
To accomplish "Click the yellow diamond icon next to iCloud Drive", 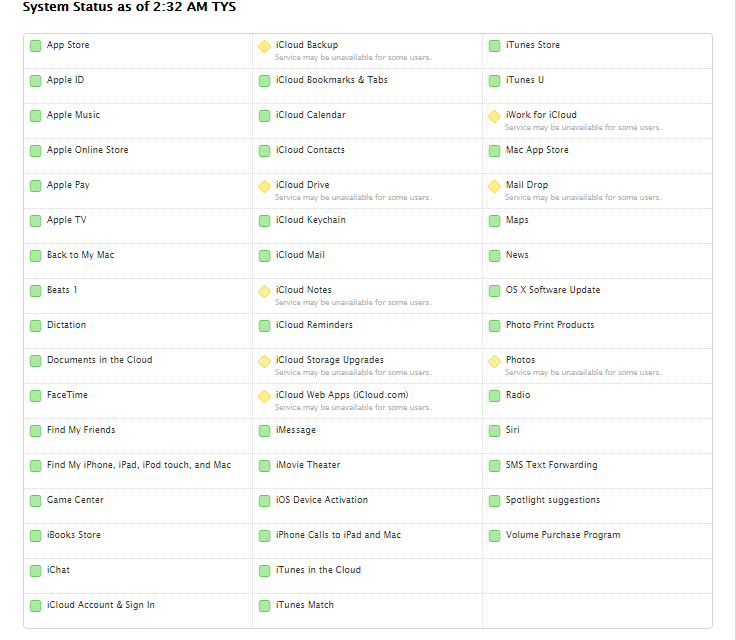I will click(264, 186).
